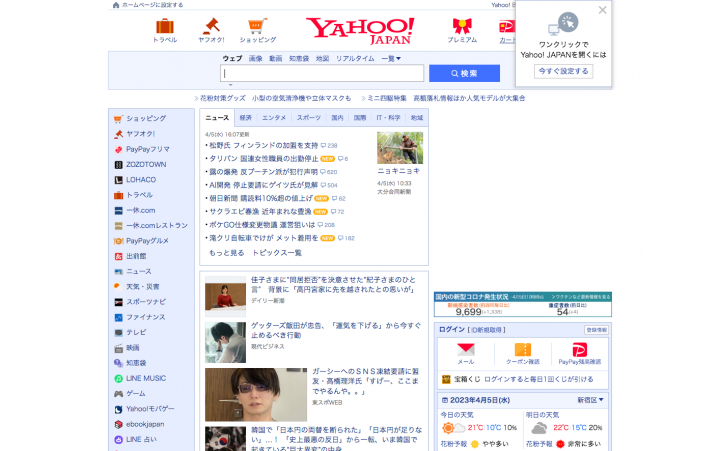Click the メール envelope icon

(465, 350)
